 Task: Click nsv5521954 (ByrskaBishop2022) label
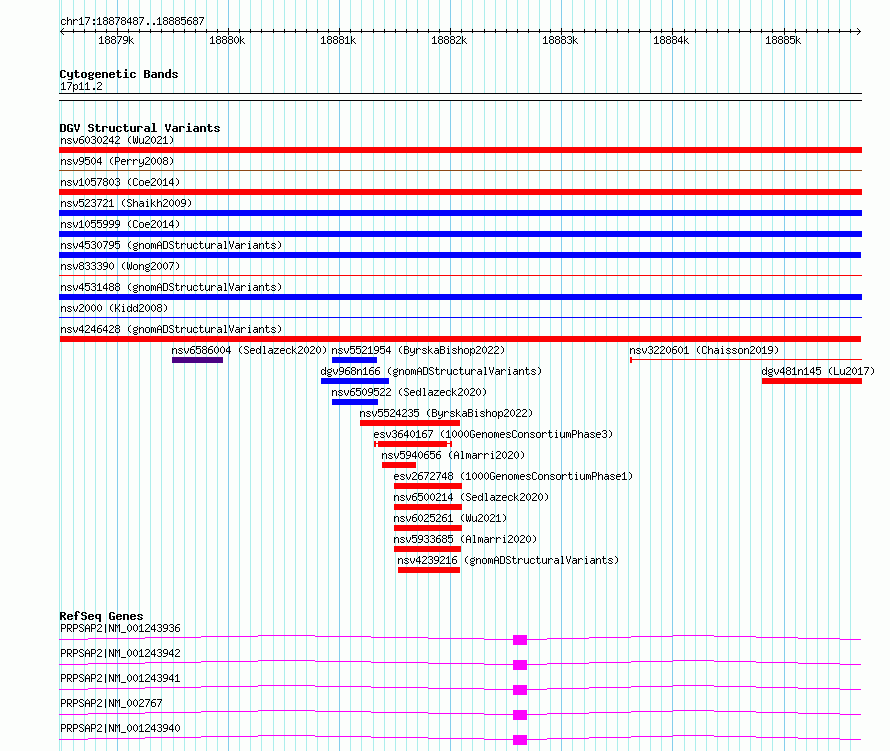[x=418, y=350]
